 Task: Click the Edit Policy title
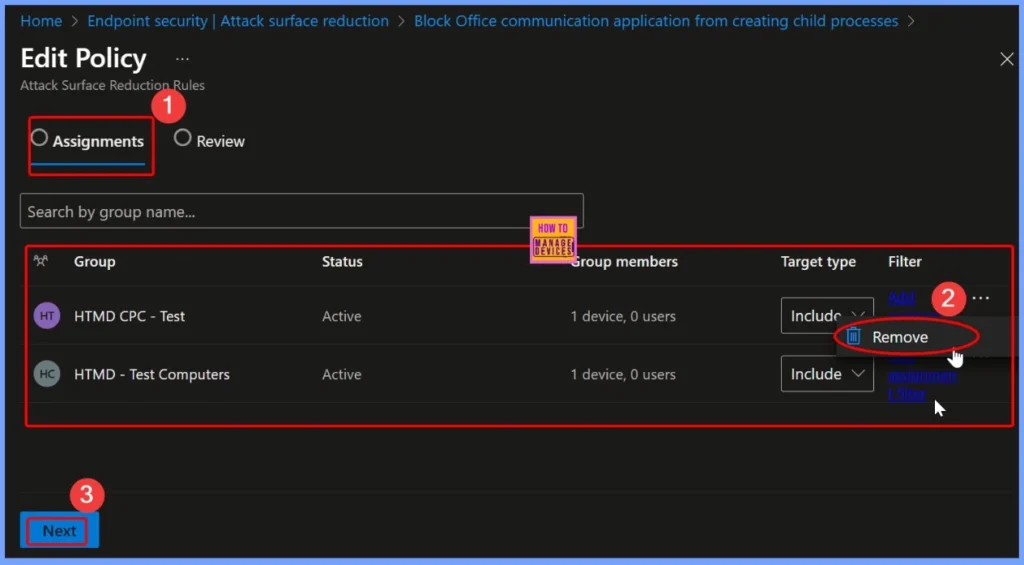[x=84, y=58]
